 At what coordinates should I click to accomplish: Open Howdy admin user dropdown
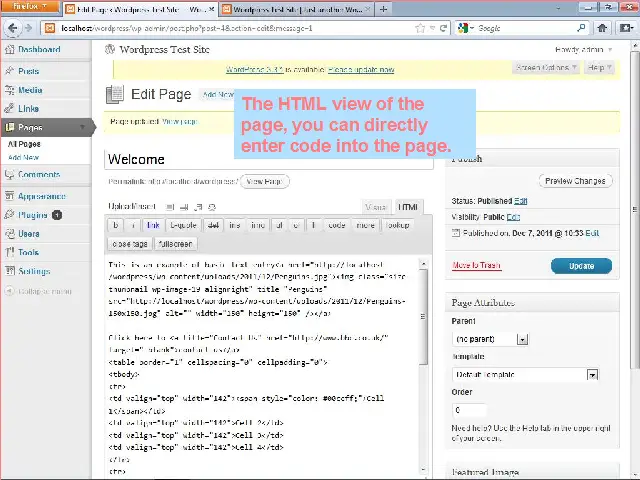(x=584, y=49)
